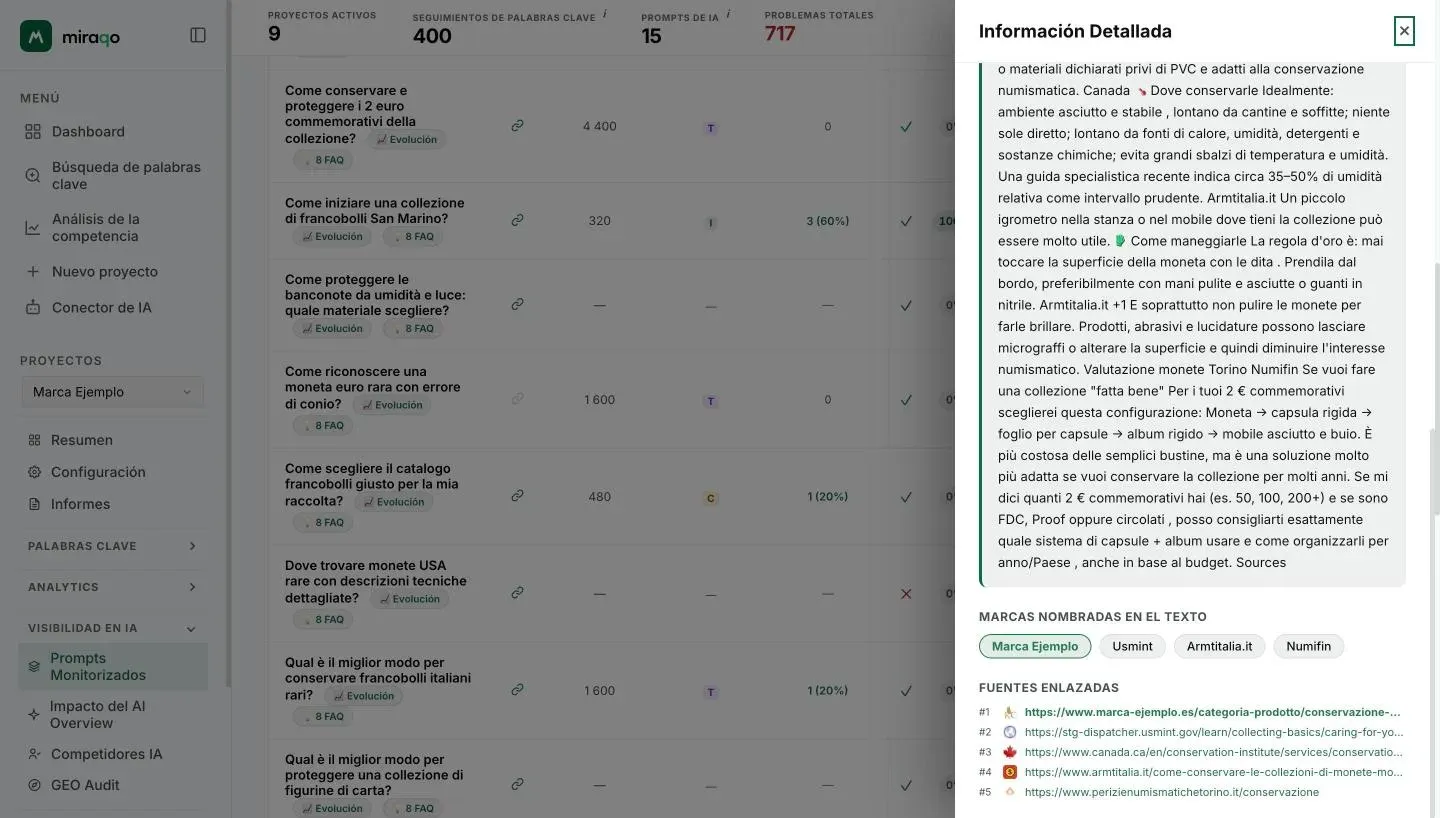Click link icon for monete USA rare row
Screen dimensions: 1440x818
coord(517,592)
